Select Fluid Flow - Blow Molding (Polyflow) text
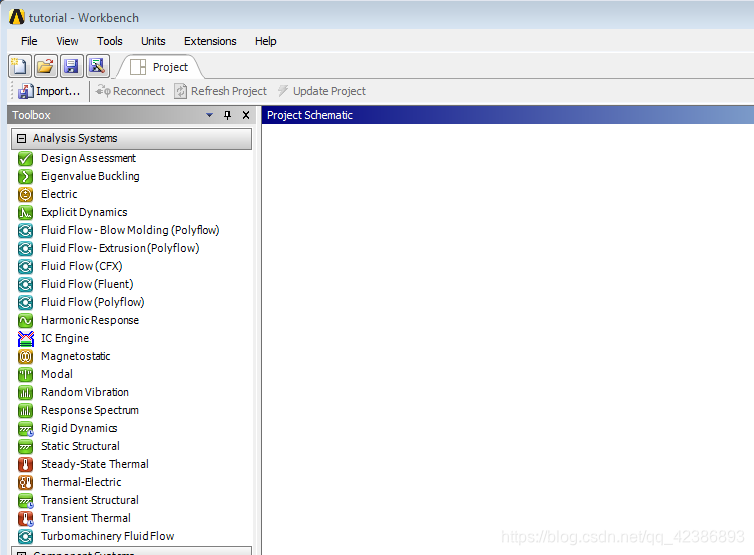The image size is (754, 555). (130, 230)
